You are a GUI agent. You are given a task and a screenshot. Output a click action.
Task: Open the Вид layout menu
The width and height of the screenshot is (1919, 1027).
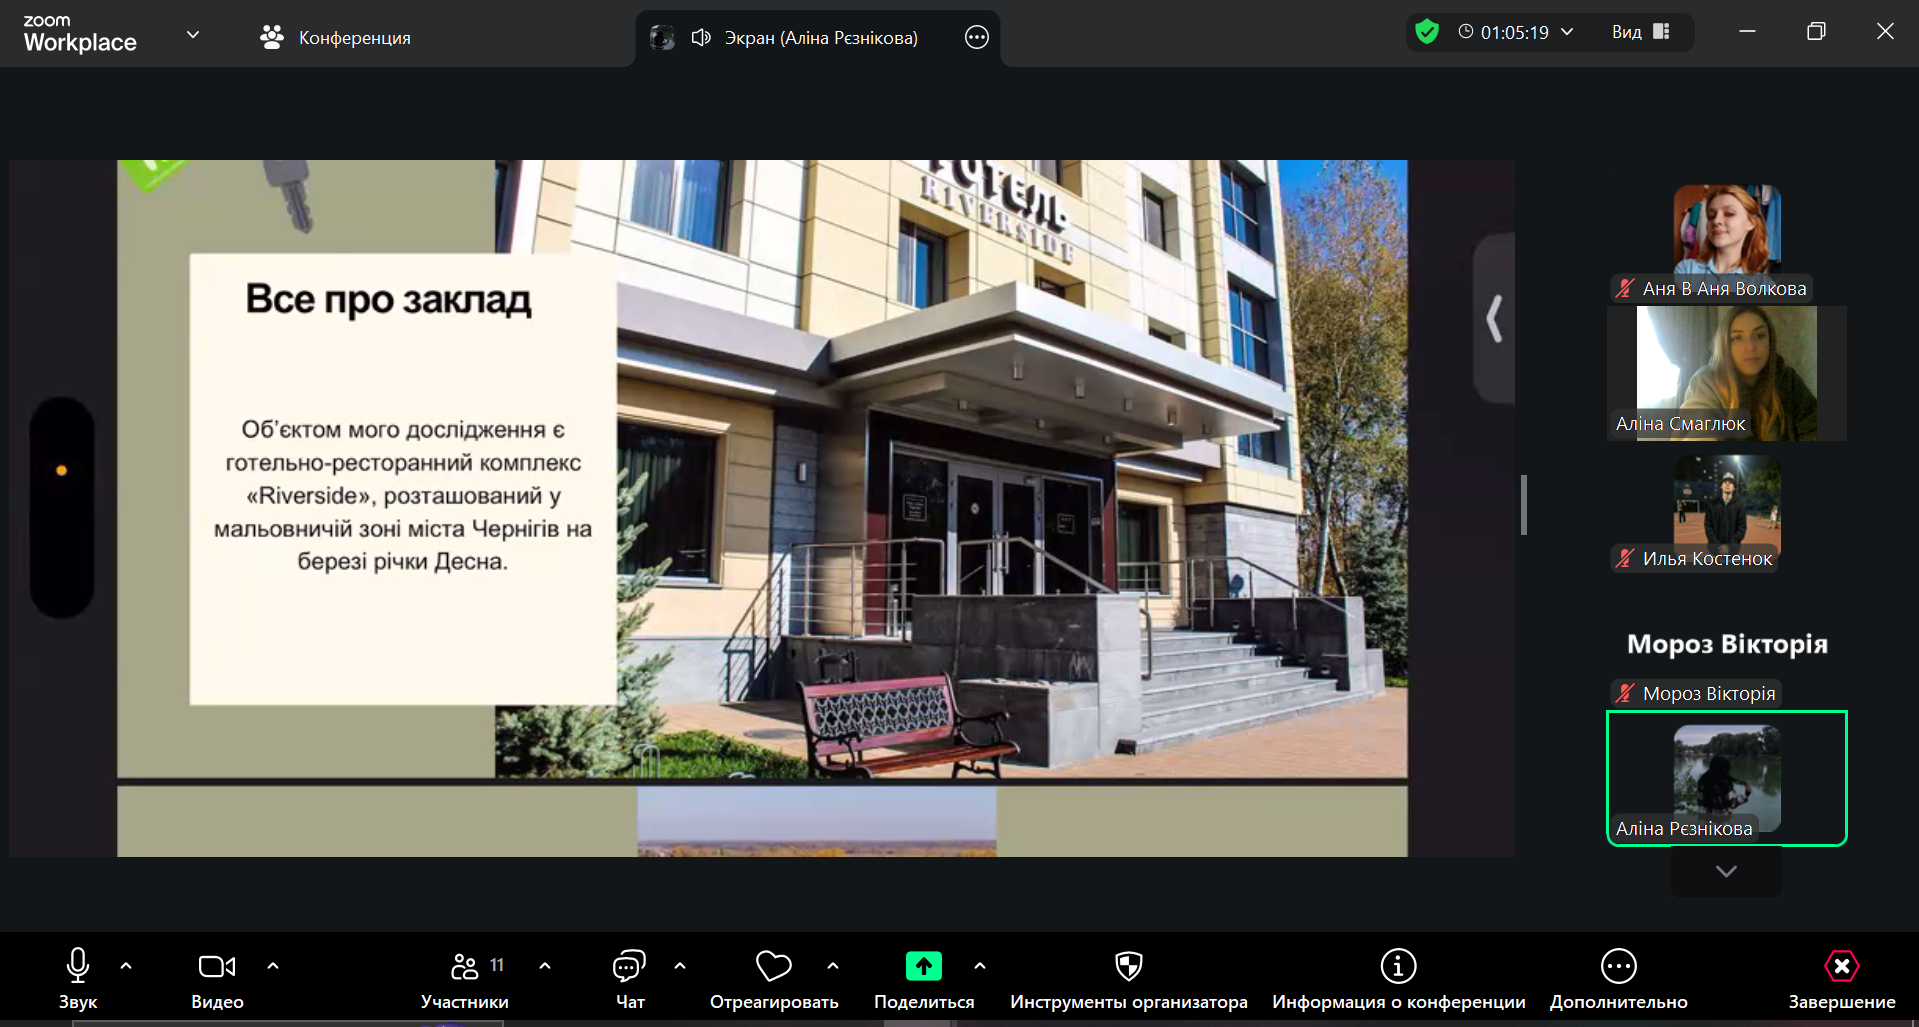[1640, 32]
